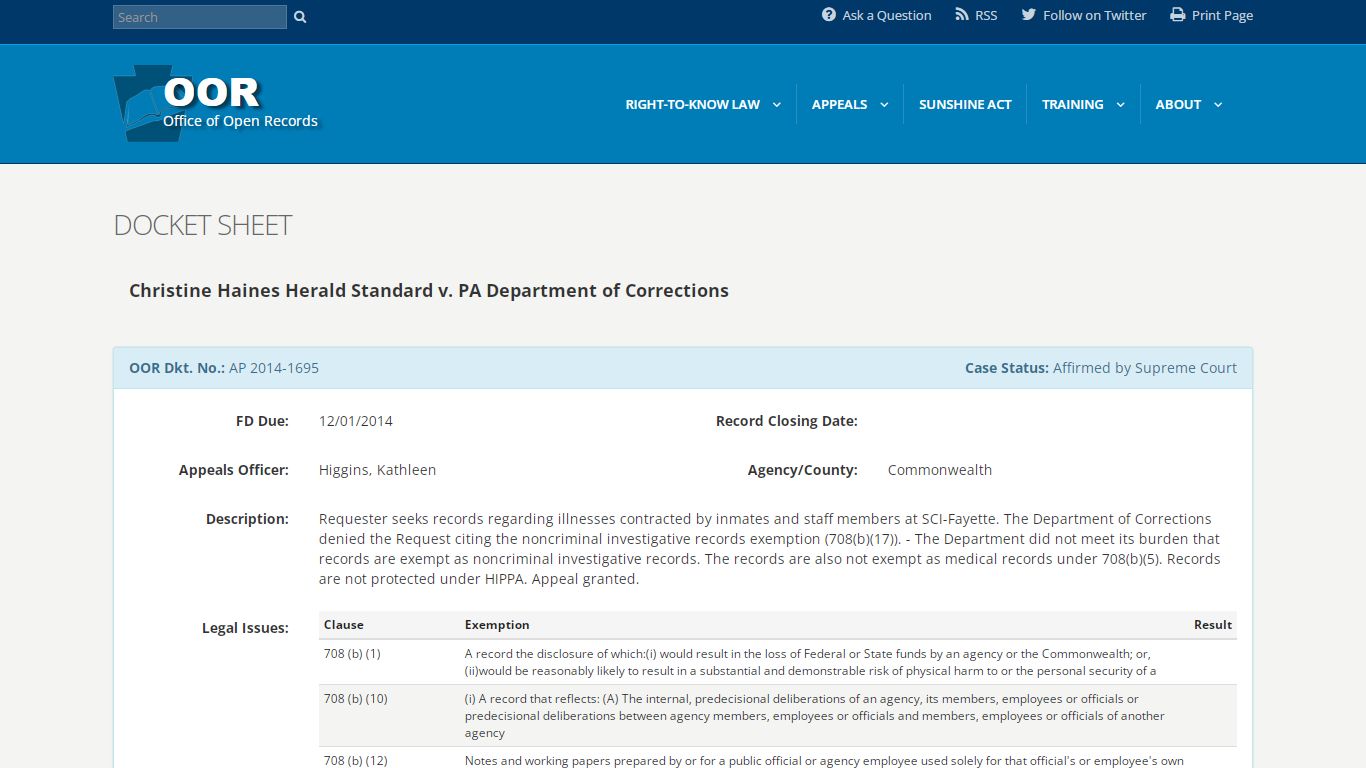Click the Ask a Question help icon
This screenshot has height=768, width=1366.
coord(829,15)
